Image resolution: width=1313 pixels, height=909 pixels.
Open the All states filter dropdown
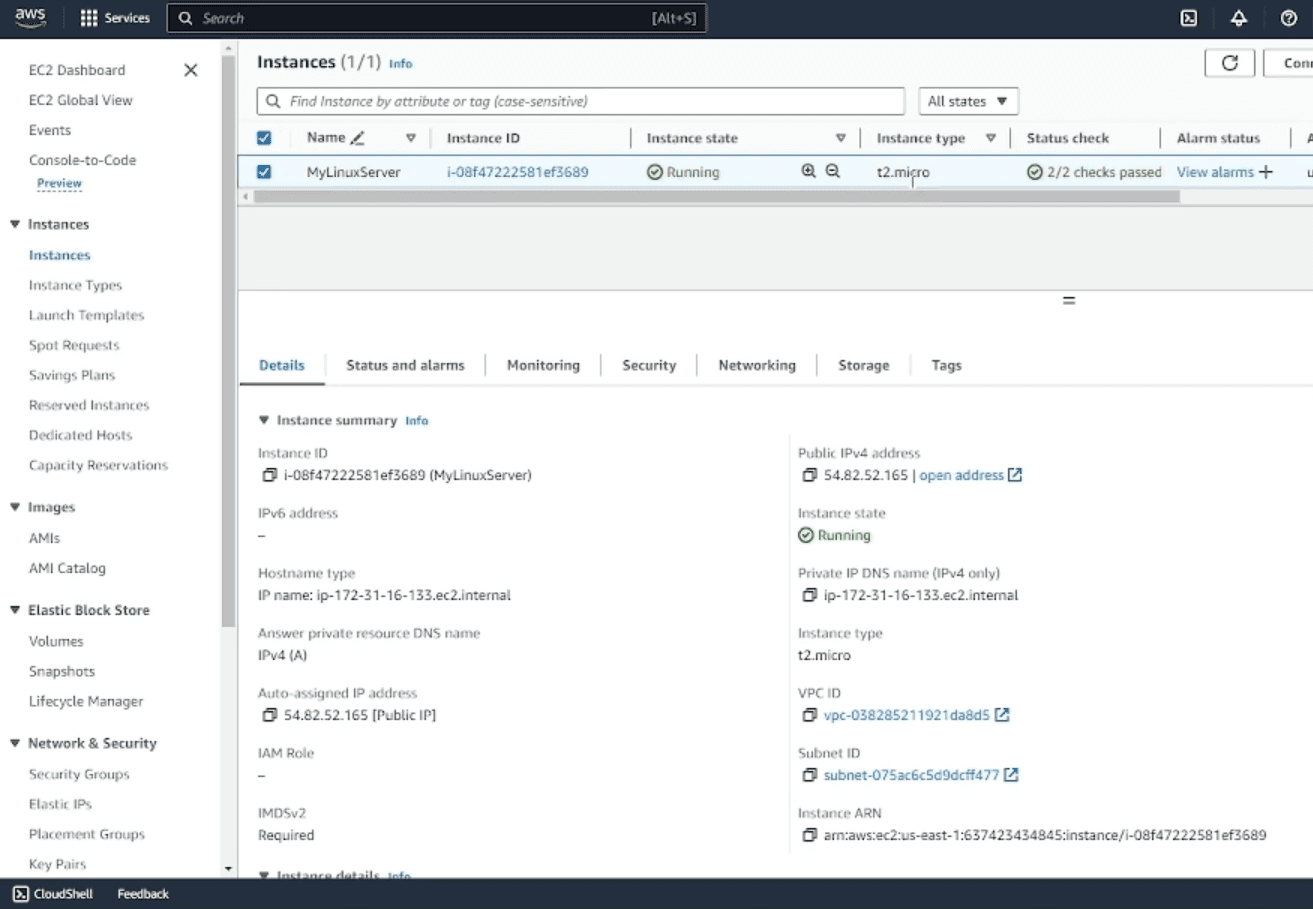pos(966,101)
